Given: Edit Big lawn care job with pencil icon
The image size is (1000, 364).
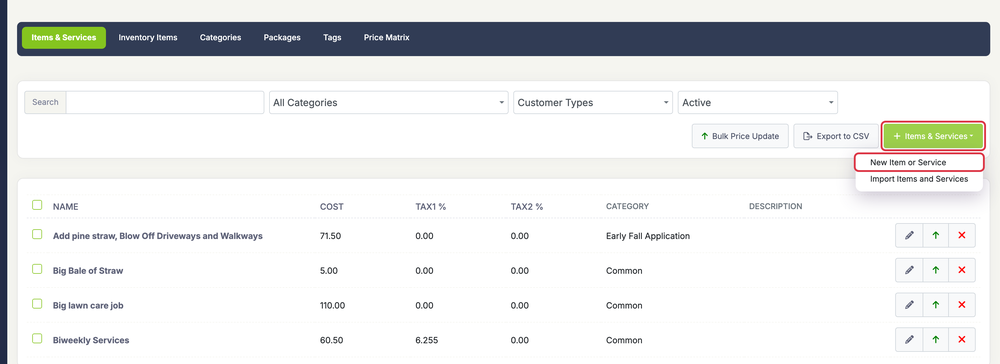Looking at the screenshot, I should pos(909,305).
